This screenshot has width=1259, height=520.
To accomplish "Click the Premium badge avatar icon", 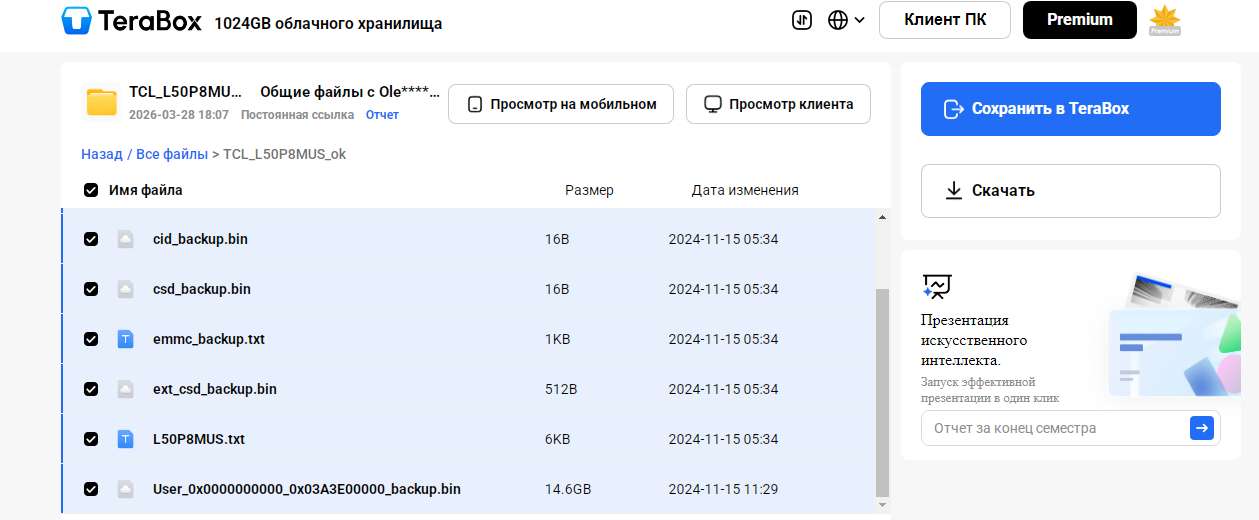I will (1165, 20).
